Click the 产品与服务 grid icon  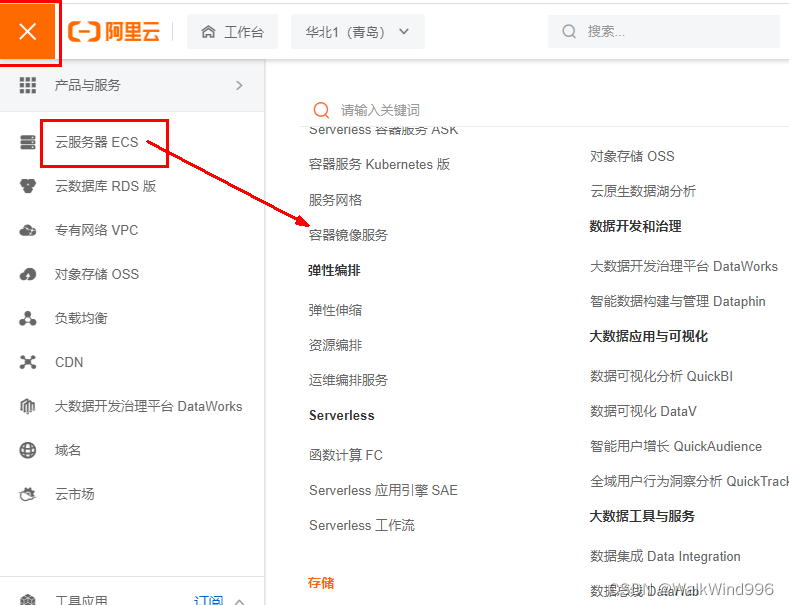[28, 85]
